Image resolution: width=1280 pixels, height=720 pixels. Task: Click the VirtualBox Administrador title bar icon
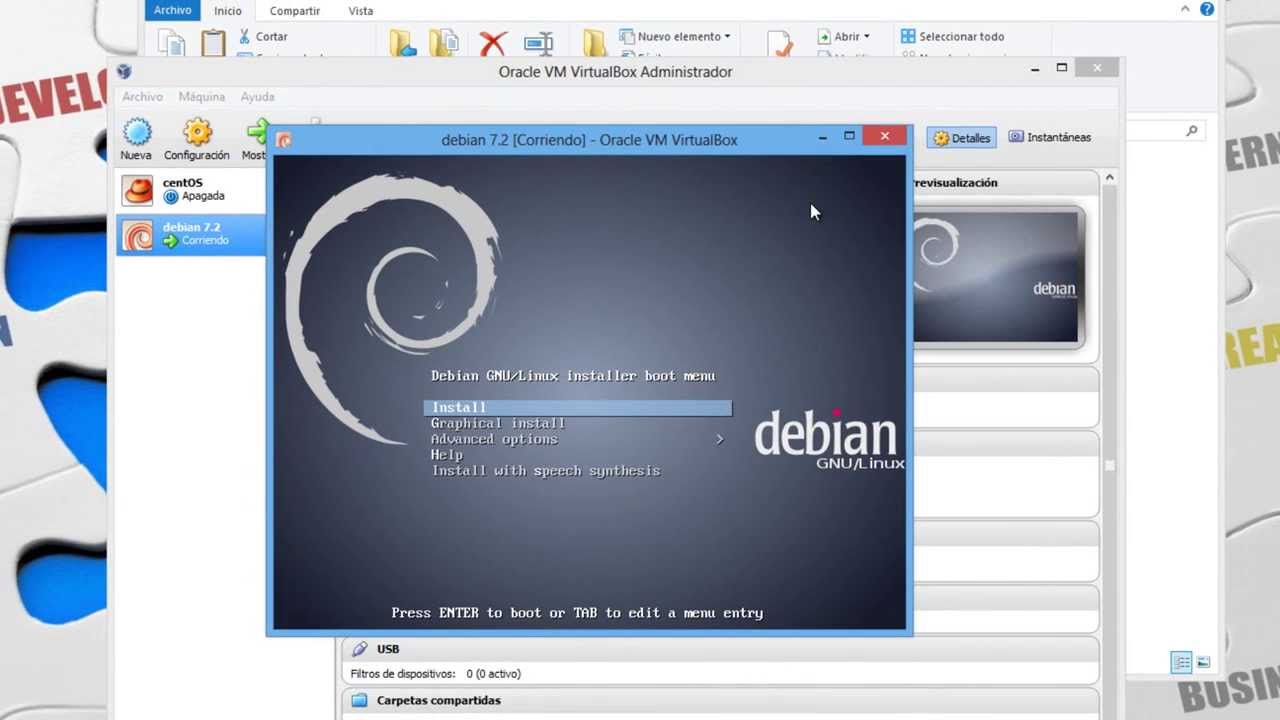(x=123, y=71)
